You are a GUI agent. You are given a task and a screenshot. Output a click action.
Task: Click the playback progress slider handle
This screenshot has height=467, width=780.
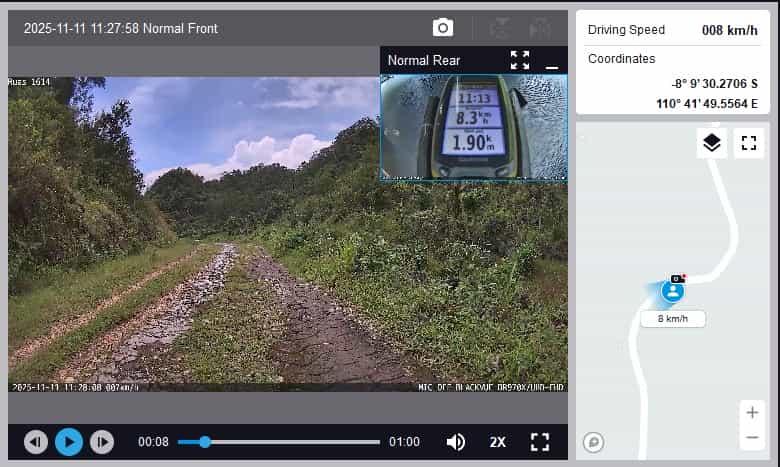coord(205,441)
